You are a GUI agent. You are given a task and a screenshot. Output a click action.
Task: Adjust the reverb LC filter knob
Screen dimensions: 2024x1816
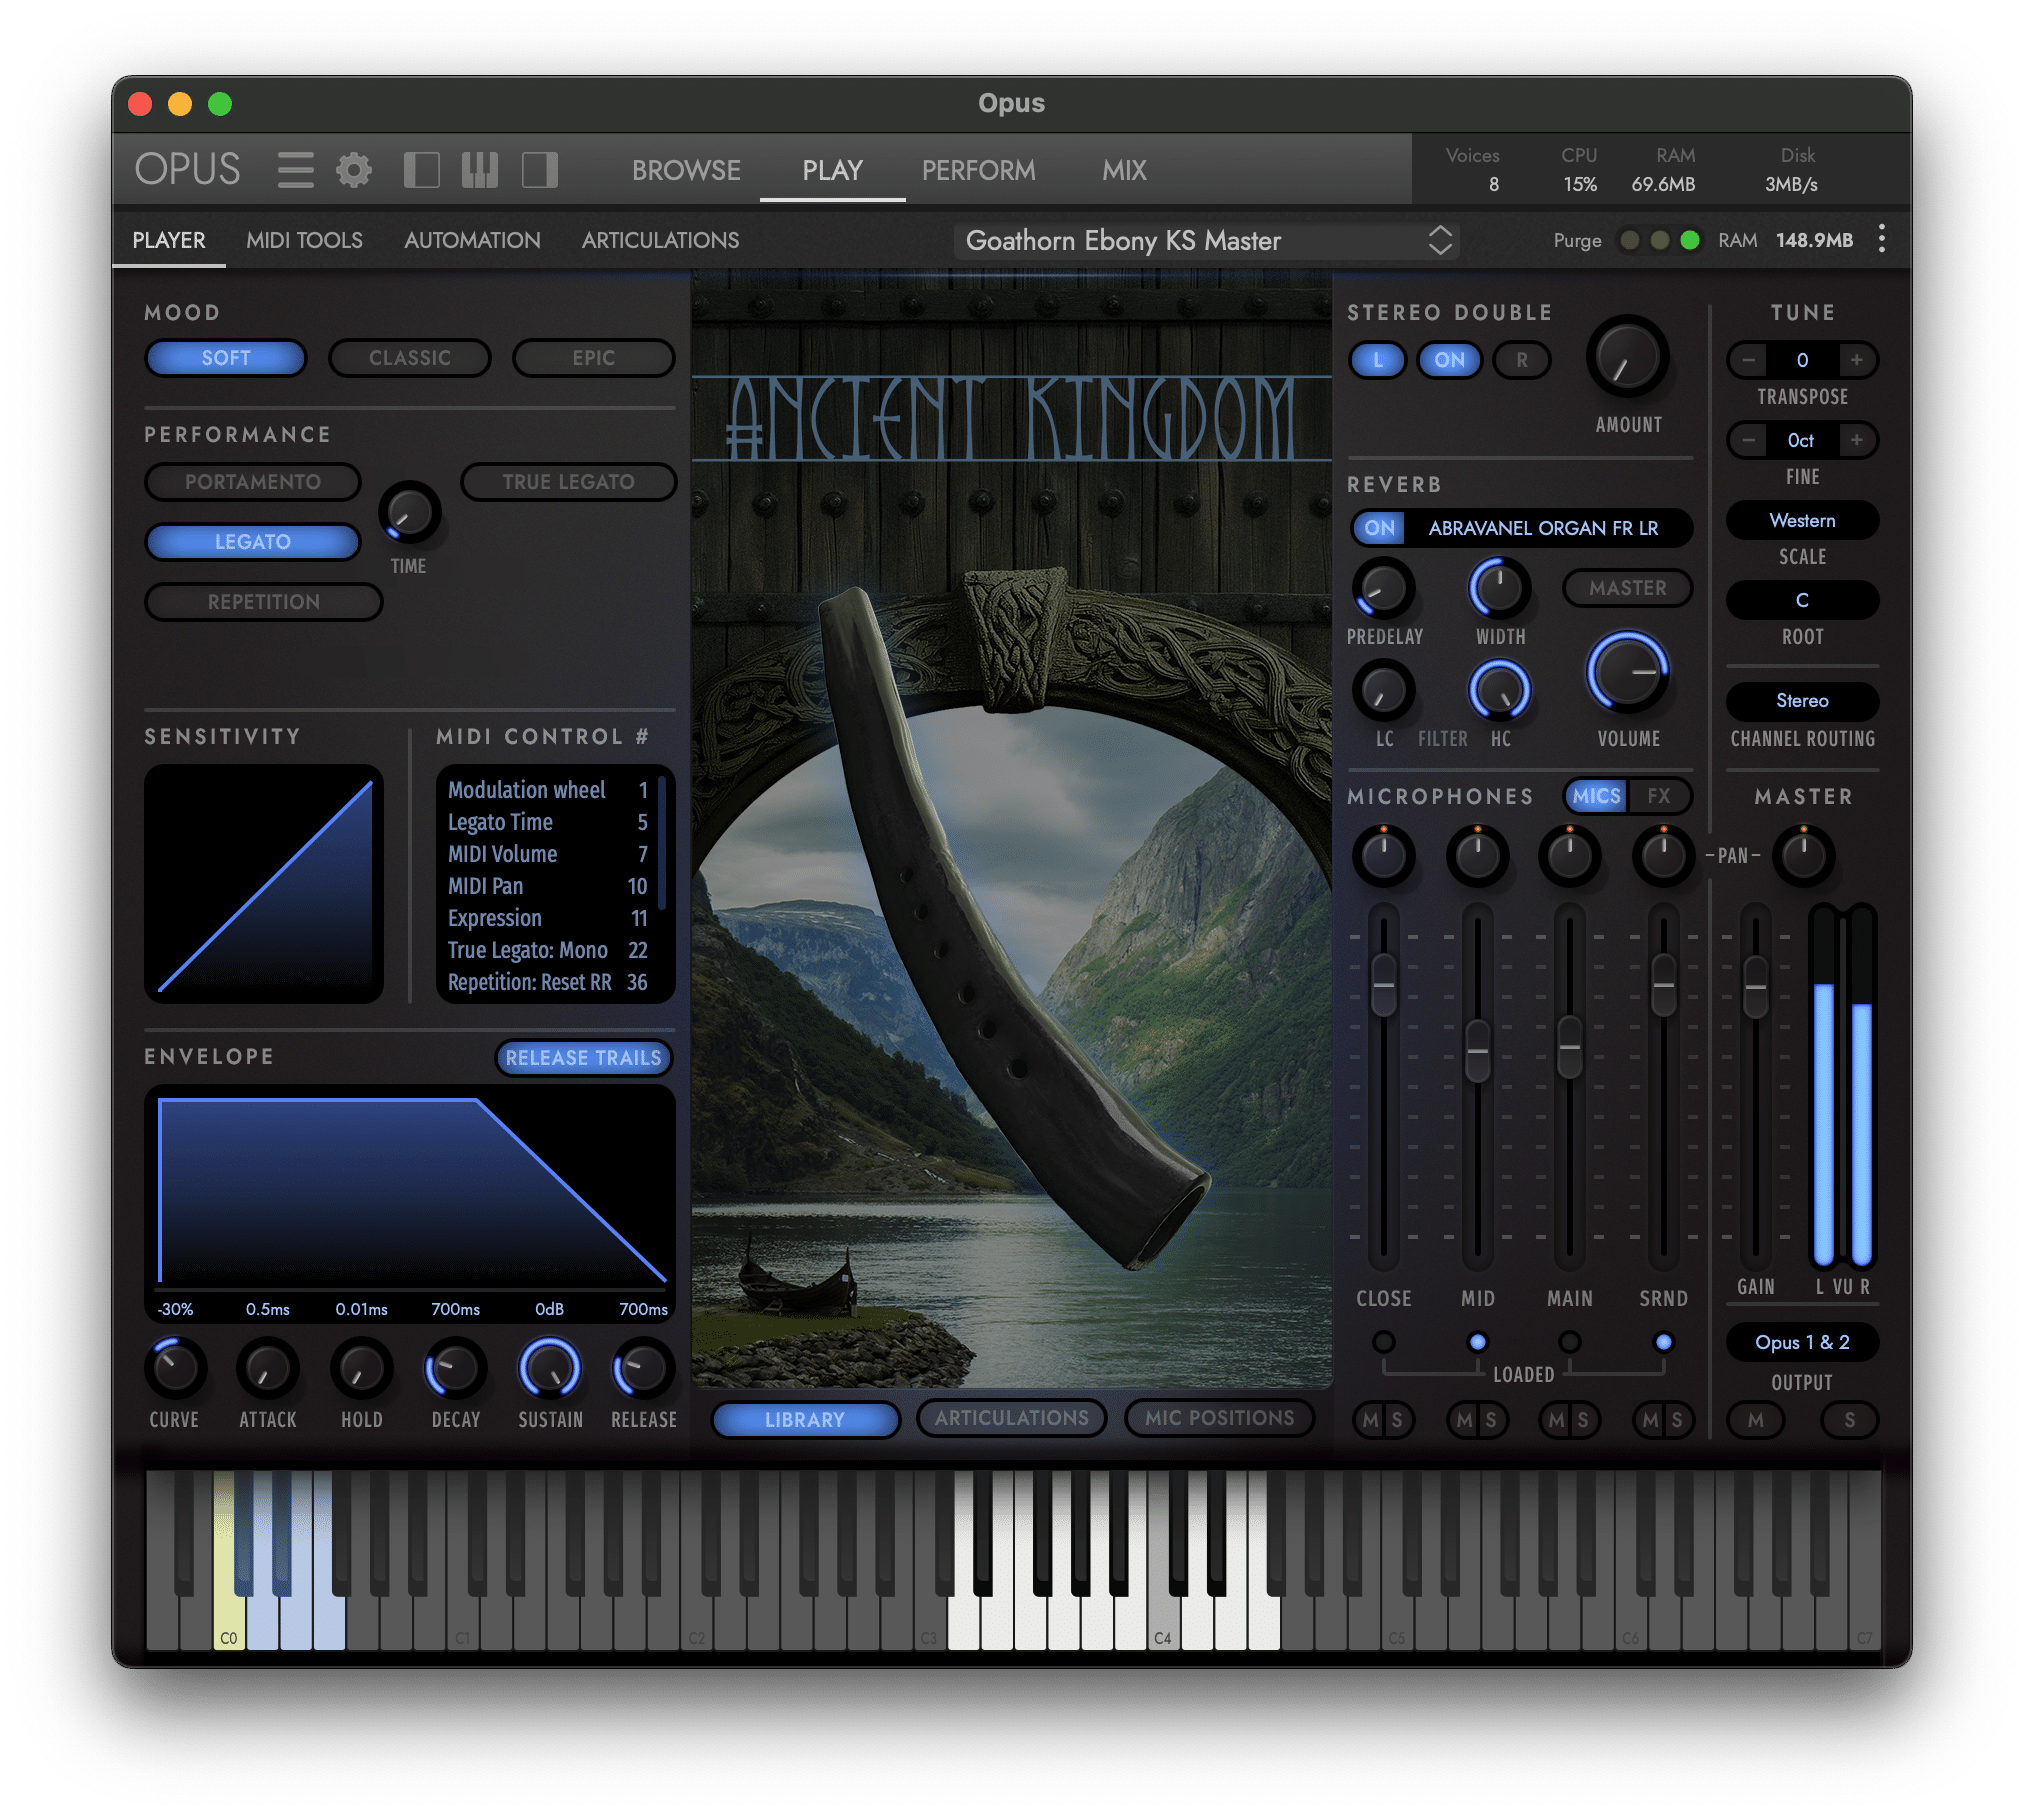tap(1383, 690)
